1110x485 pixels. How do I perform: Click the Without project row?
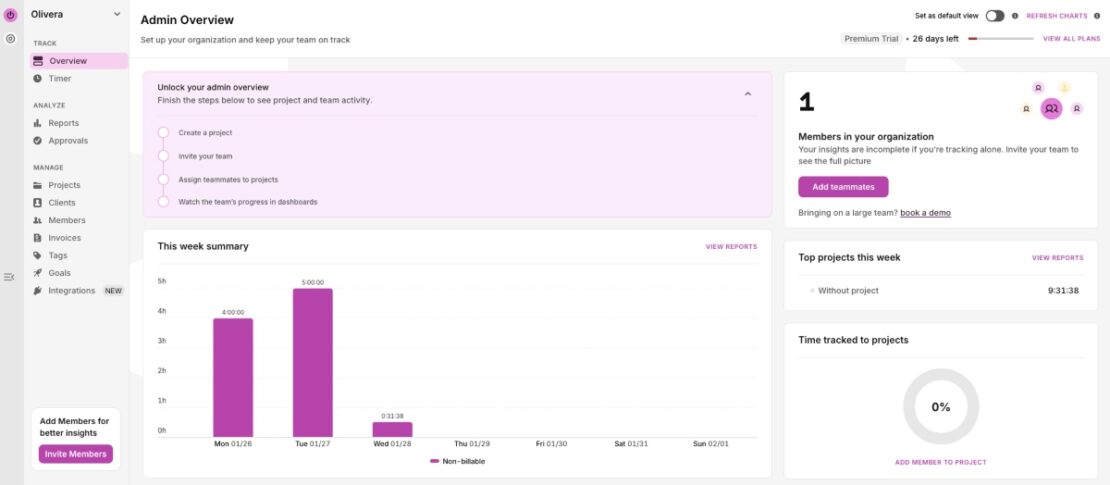tap(941, 291)
